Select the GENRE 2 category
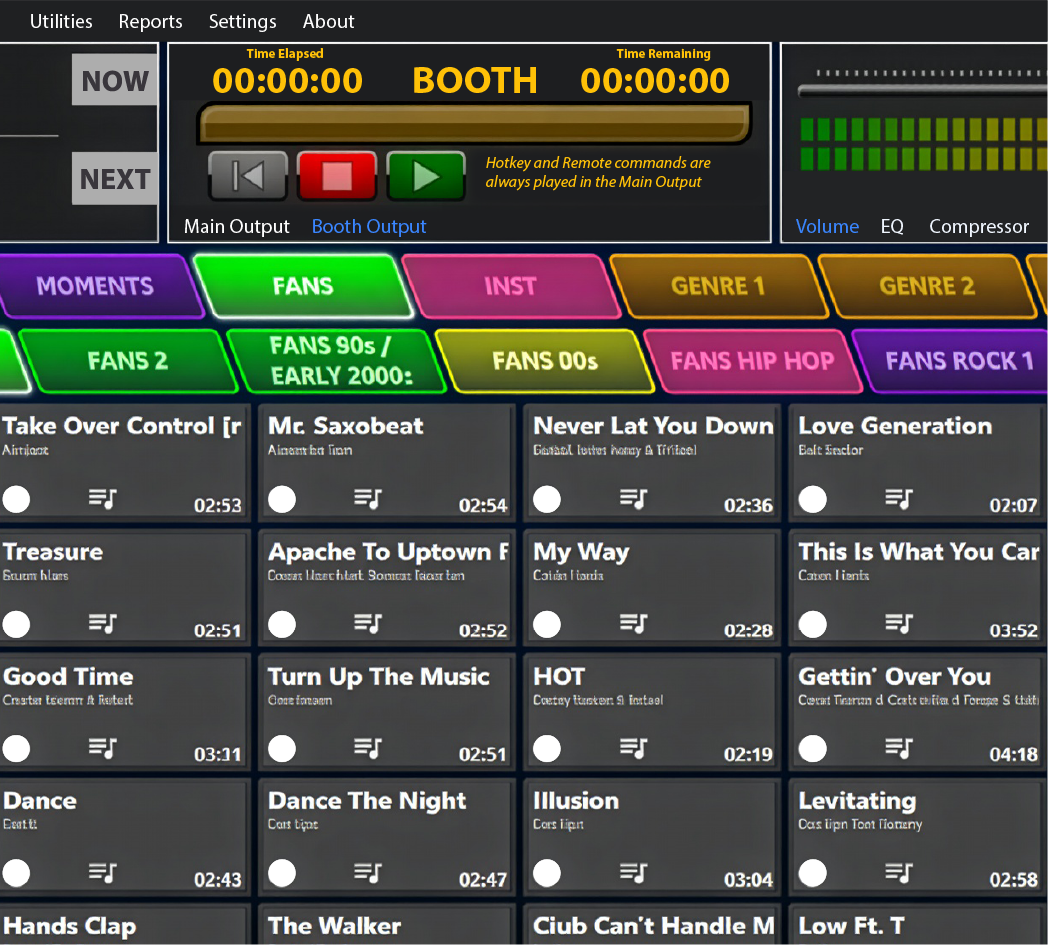 coord(927,286)
